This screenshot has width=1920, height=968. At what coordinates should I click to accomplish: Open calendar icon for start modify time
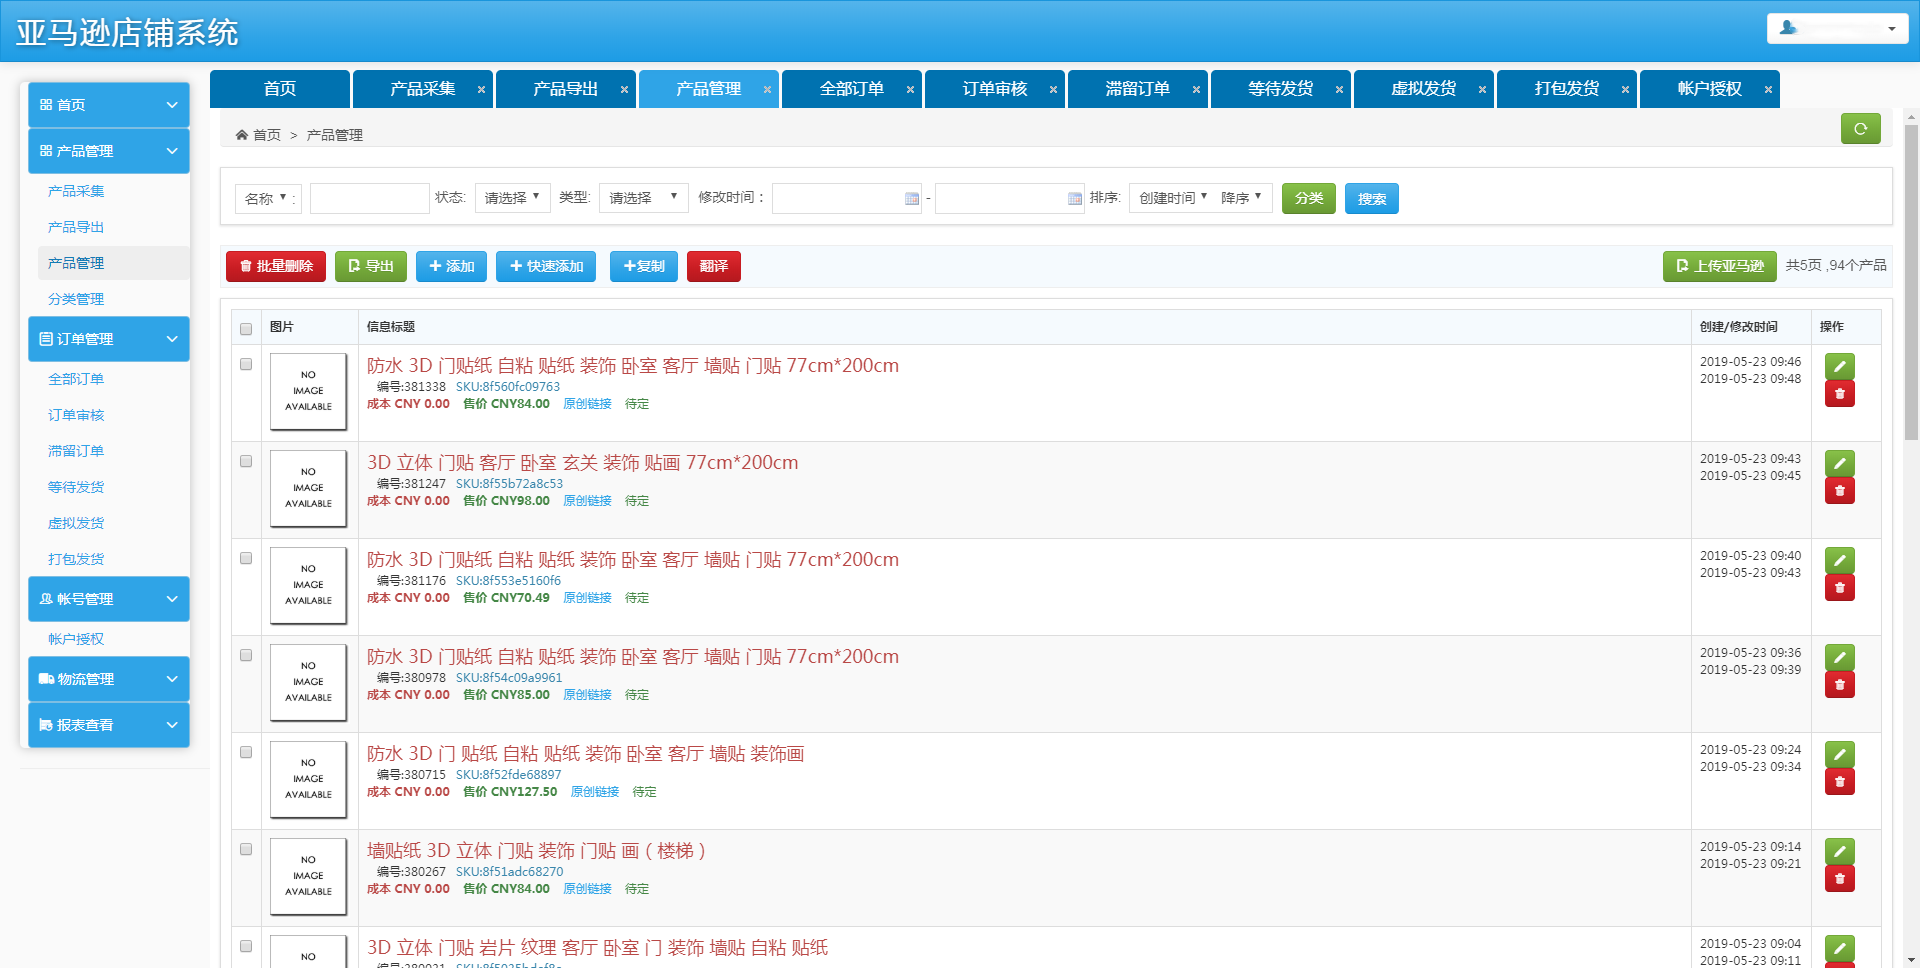tap(911, 199)
